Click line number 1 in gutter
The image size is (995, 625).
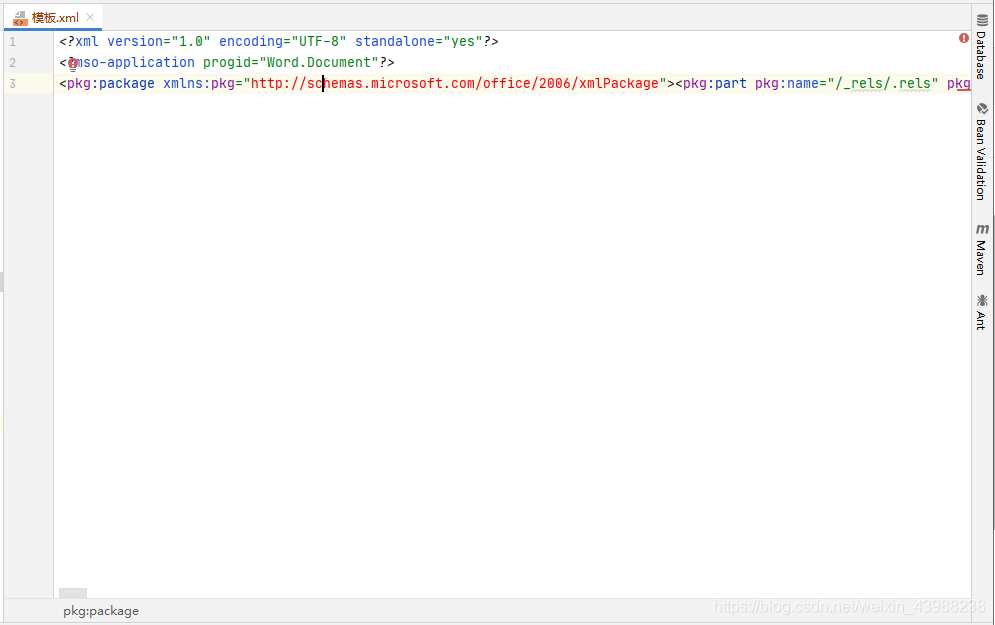click(x=13, y=42)
